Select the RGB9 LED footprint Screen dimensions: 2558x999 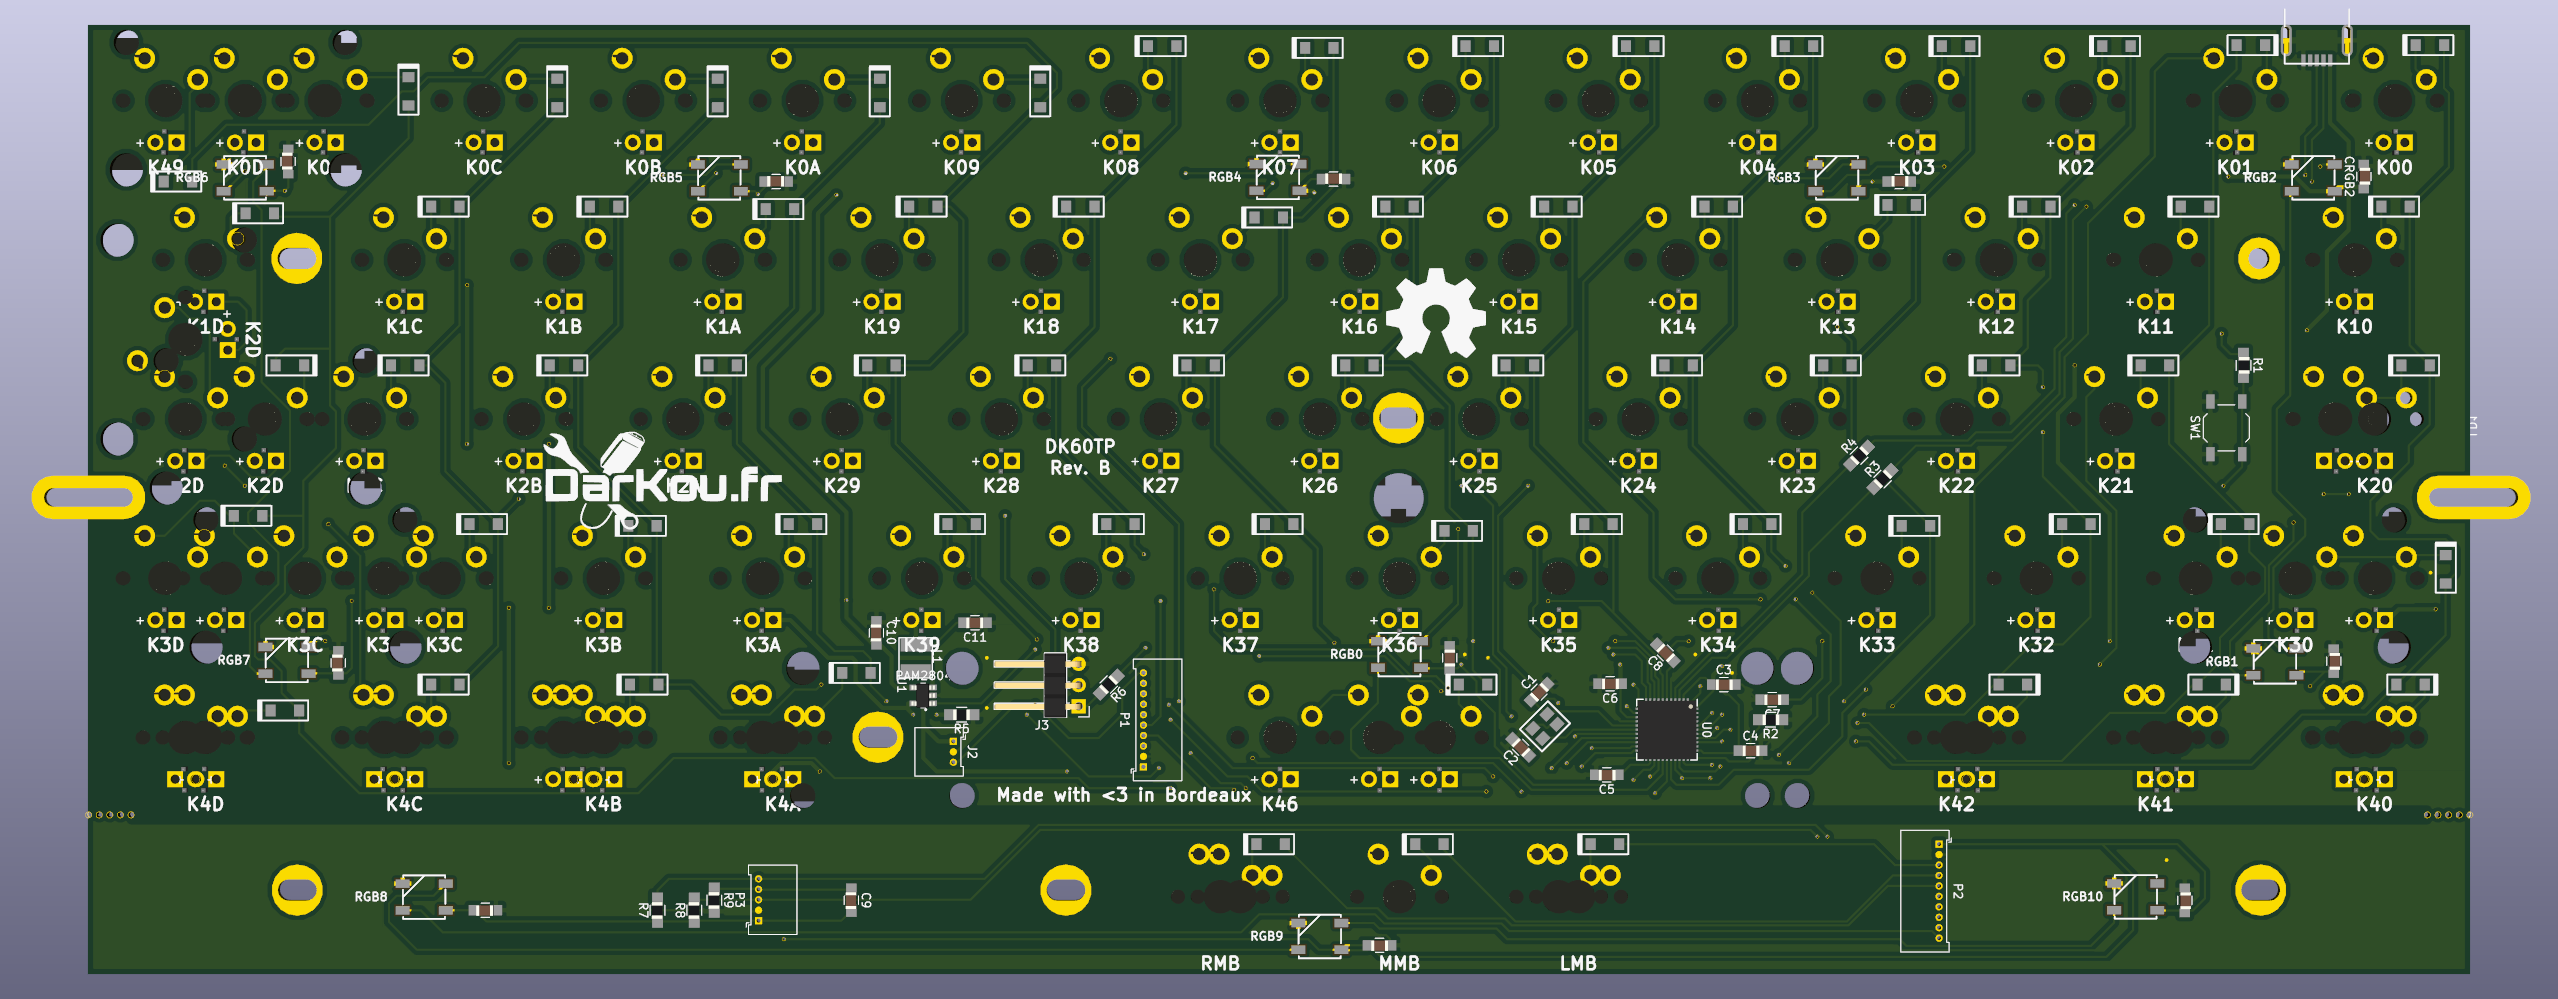pos(1319,936)
